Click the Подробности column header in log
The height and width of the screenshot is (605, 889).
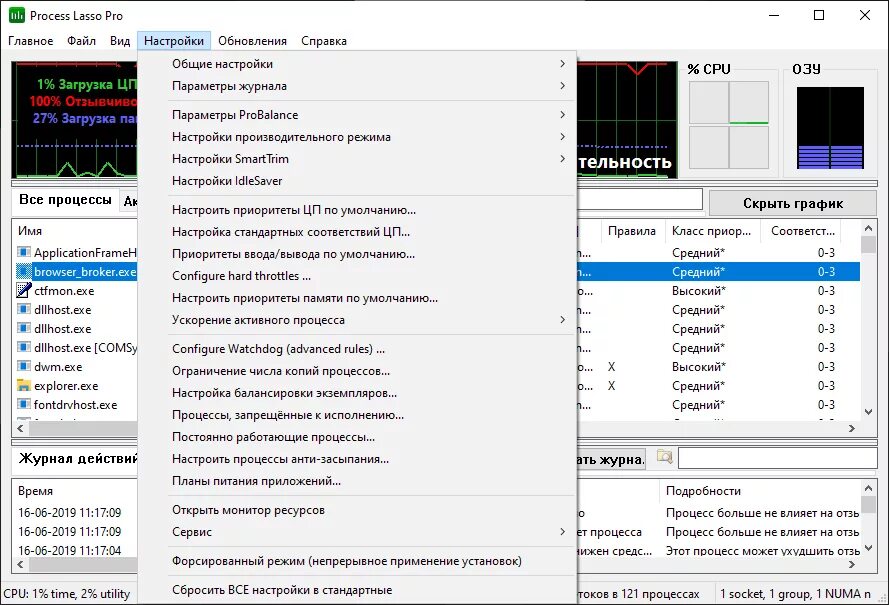(760, 491)
